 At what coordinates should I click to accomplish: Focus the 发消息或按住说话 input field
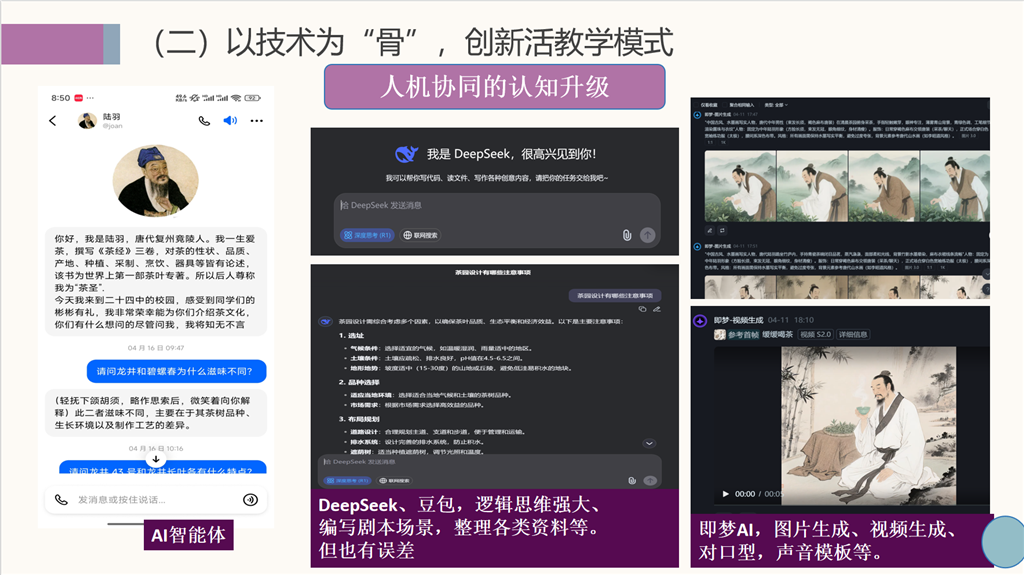155,500
